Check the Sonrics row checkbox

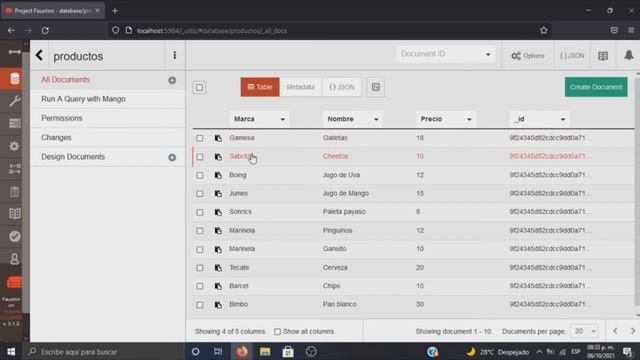pos(200,212)
